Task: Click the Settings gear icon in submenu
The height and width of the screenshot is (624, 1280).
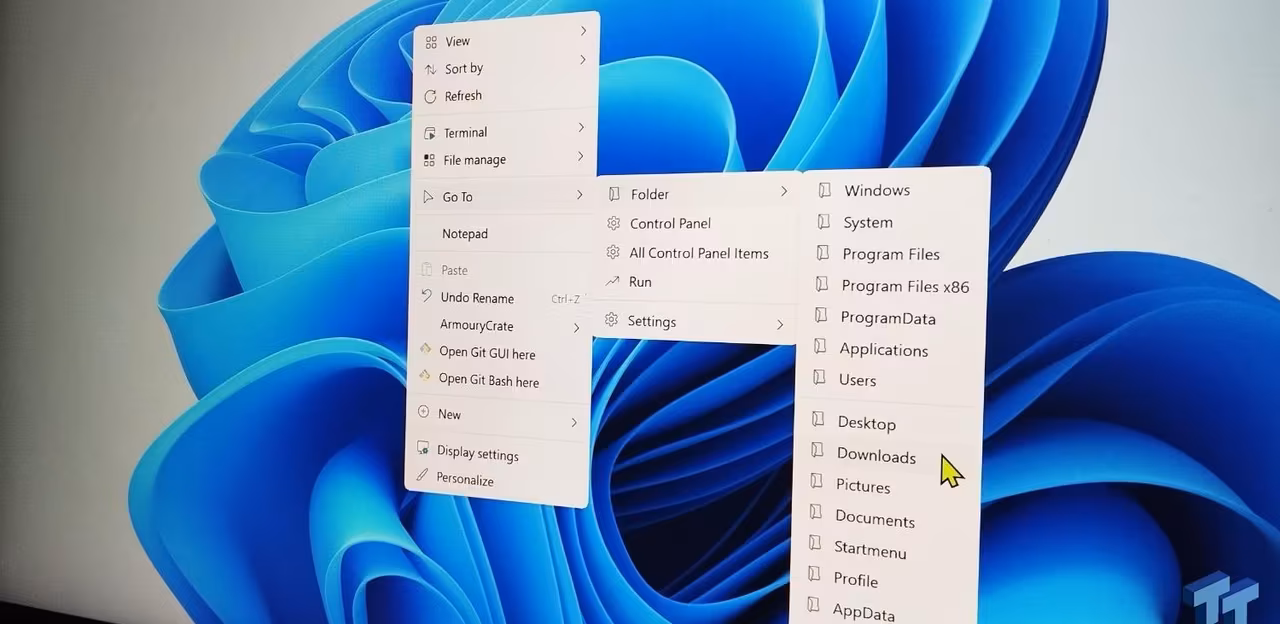Action: pos(612,320)
